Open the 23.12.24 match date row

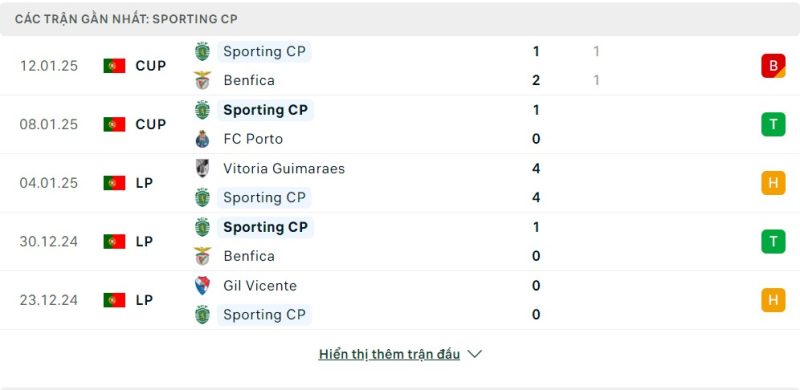pos(400,300)
